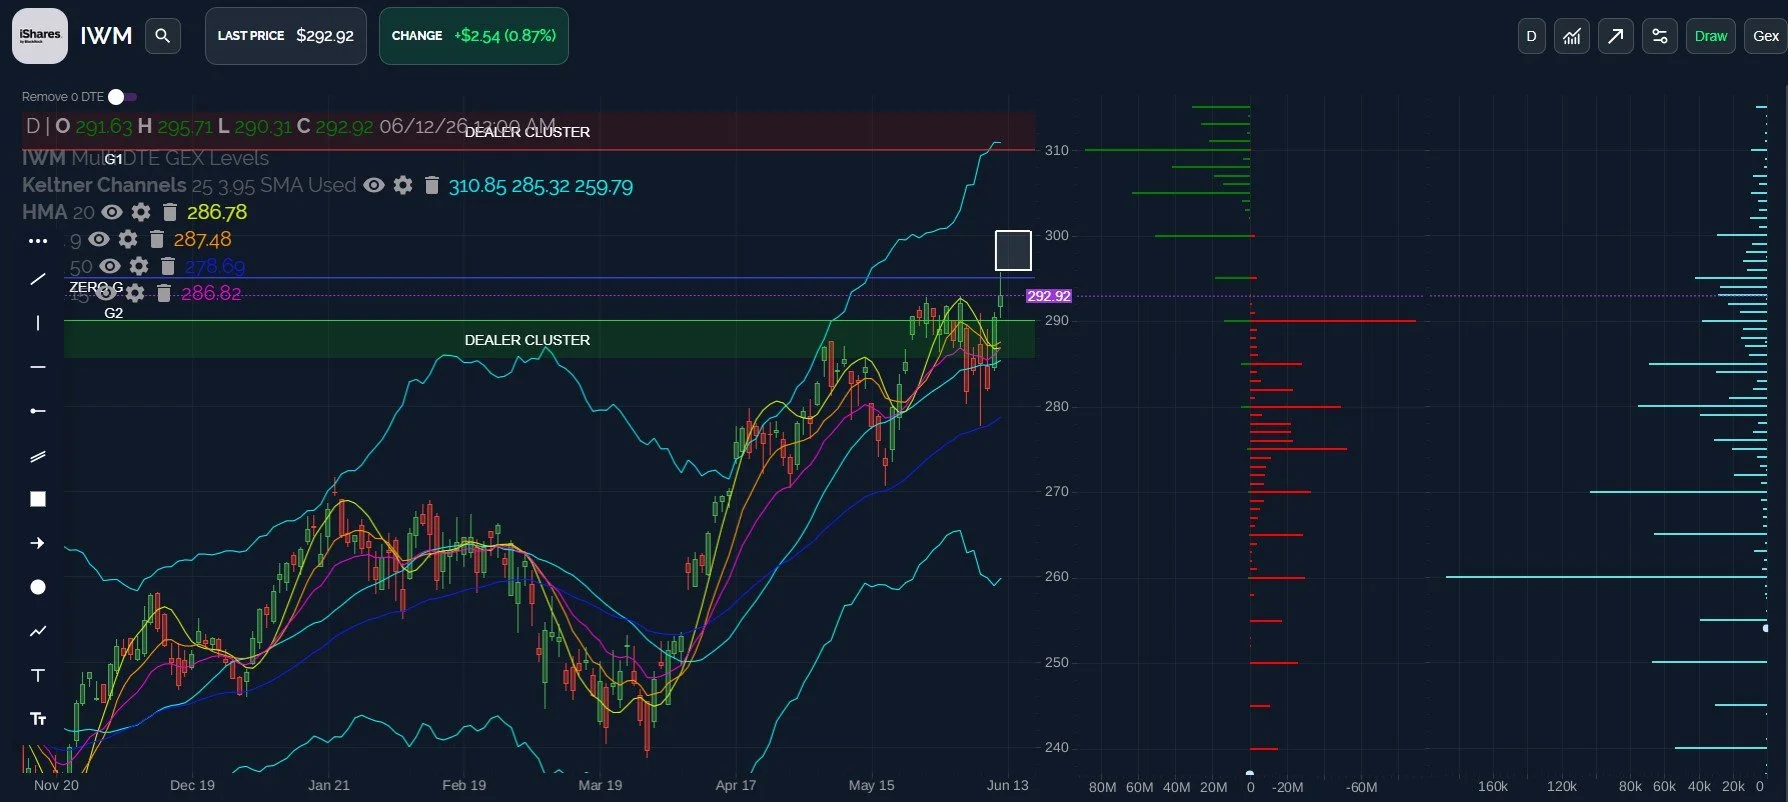Hide the indicator showing 286.82

106,293
